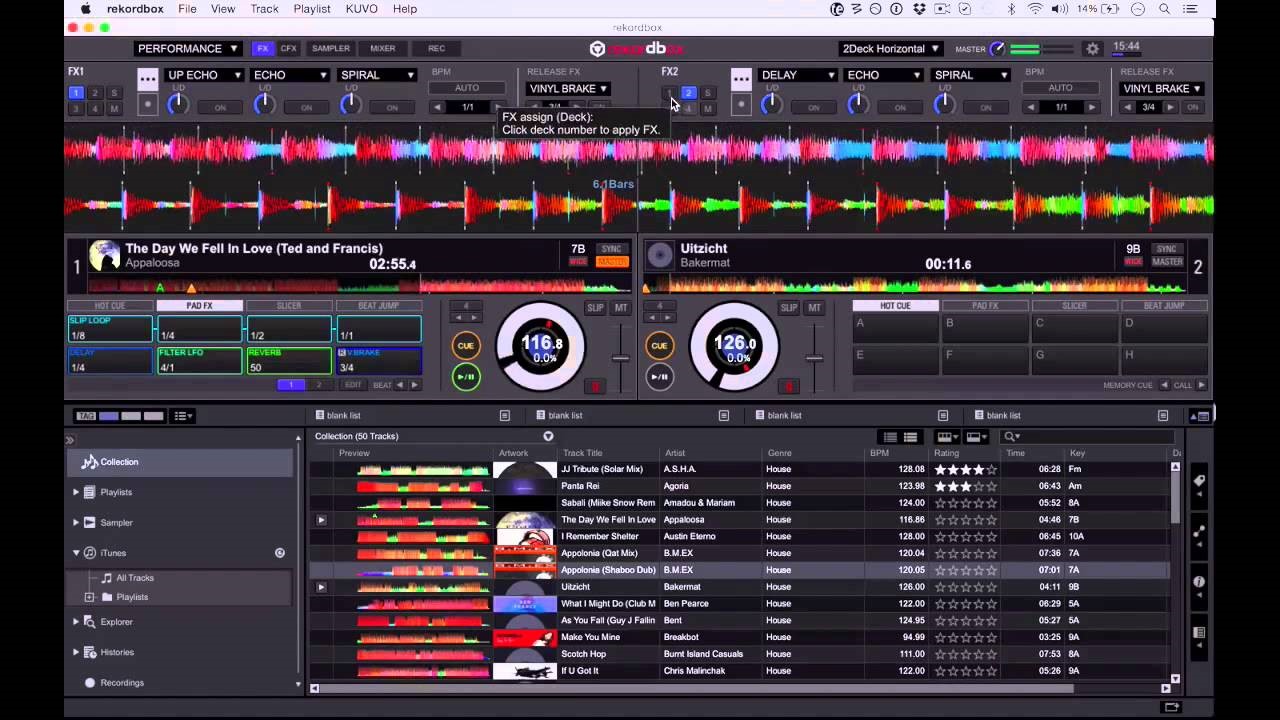Enable SLIP mode on left deck
Screen dimensions: 1280x720
coord(594,308)
